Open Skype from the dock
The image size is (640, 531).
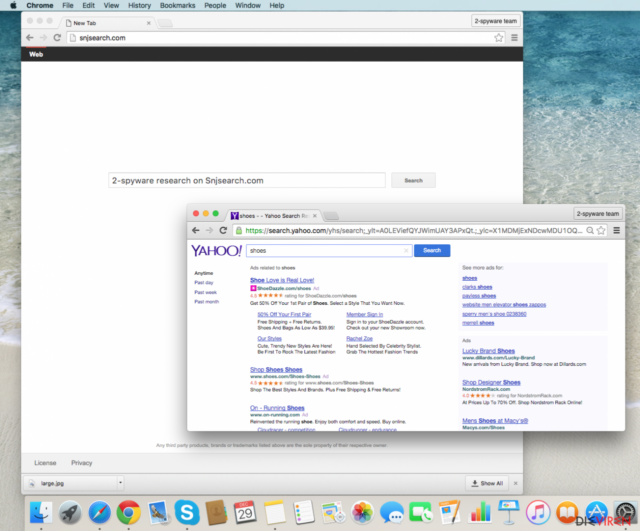point(187,512)
